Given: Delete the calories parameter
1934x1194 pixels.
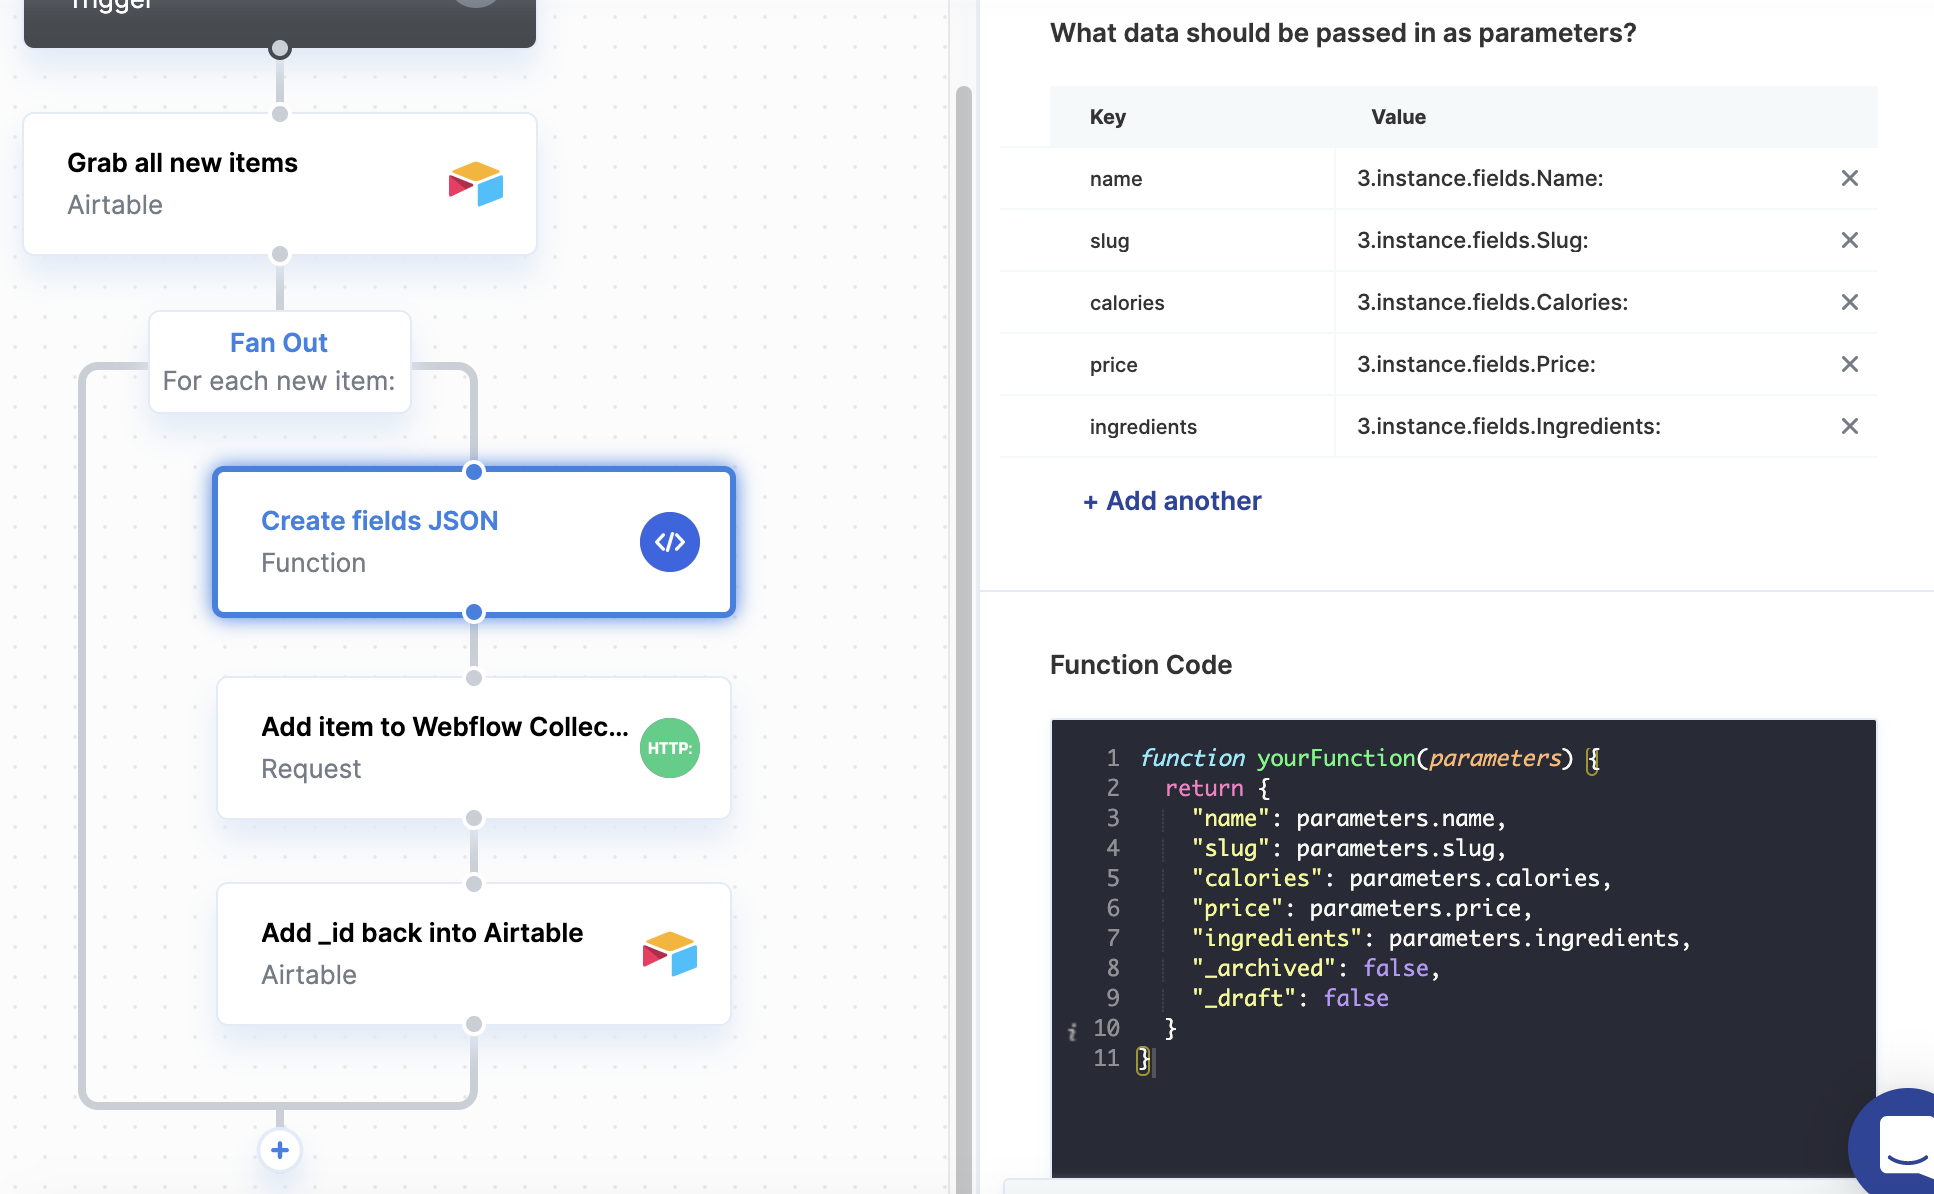Looking at the screenshot, I should (x=1849, y=302).
